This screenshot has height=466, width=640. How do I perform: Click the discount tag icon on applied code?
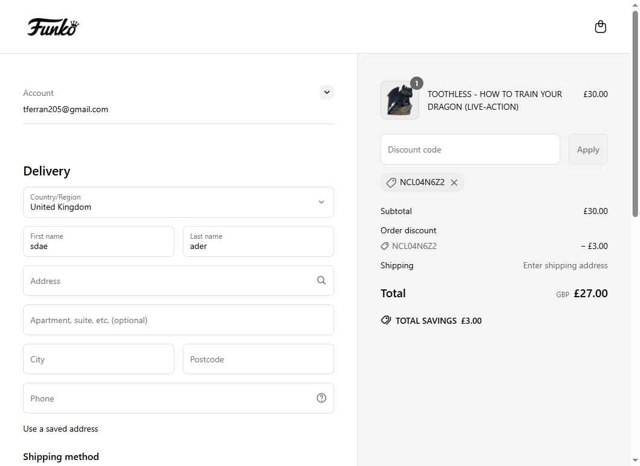(x=391, y=183)
